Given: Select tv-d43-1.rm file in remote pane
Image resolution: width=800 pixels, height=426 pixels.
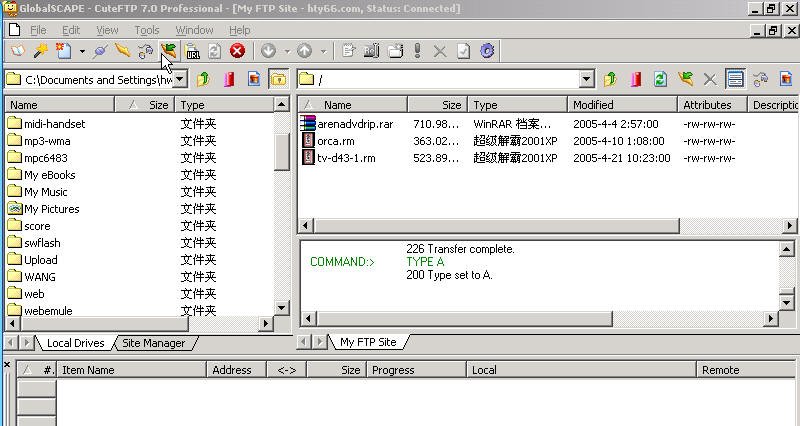Looking at the screenshot, I should pyautogui.click(x=346, y=158).
